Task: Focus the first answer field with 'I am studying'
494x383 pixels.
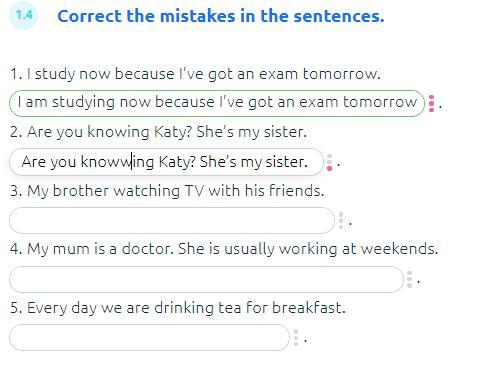Action: (x=217, y=103)
